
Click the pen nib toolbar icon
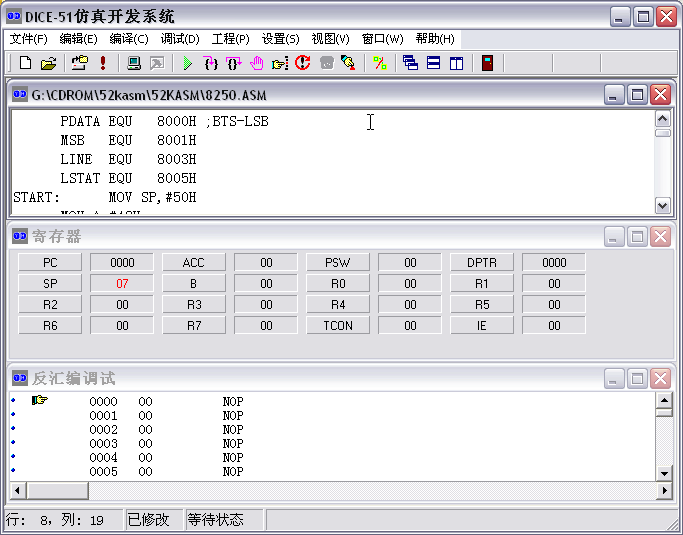pos(348,63)
